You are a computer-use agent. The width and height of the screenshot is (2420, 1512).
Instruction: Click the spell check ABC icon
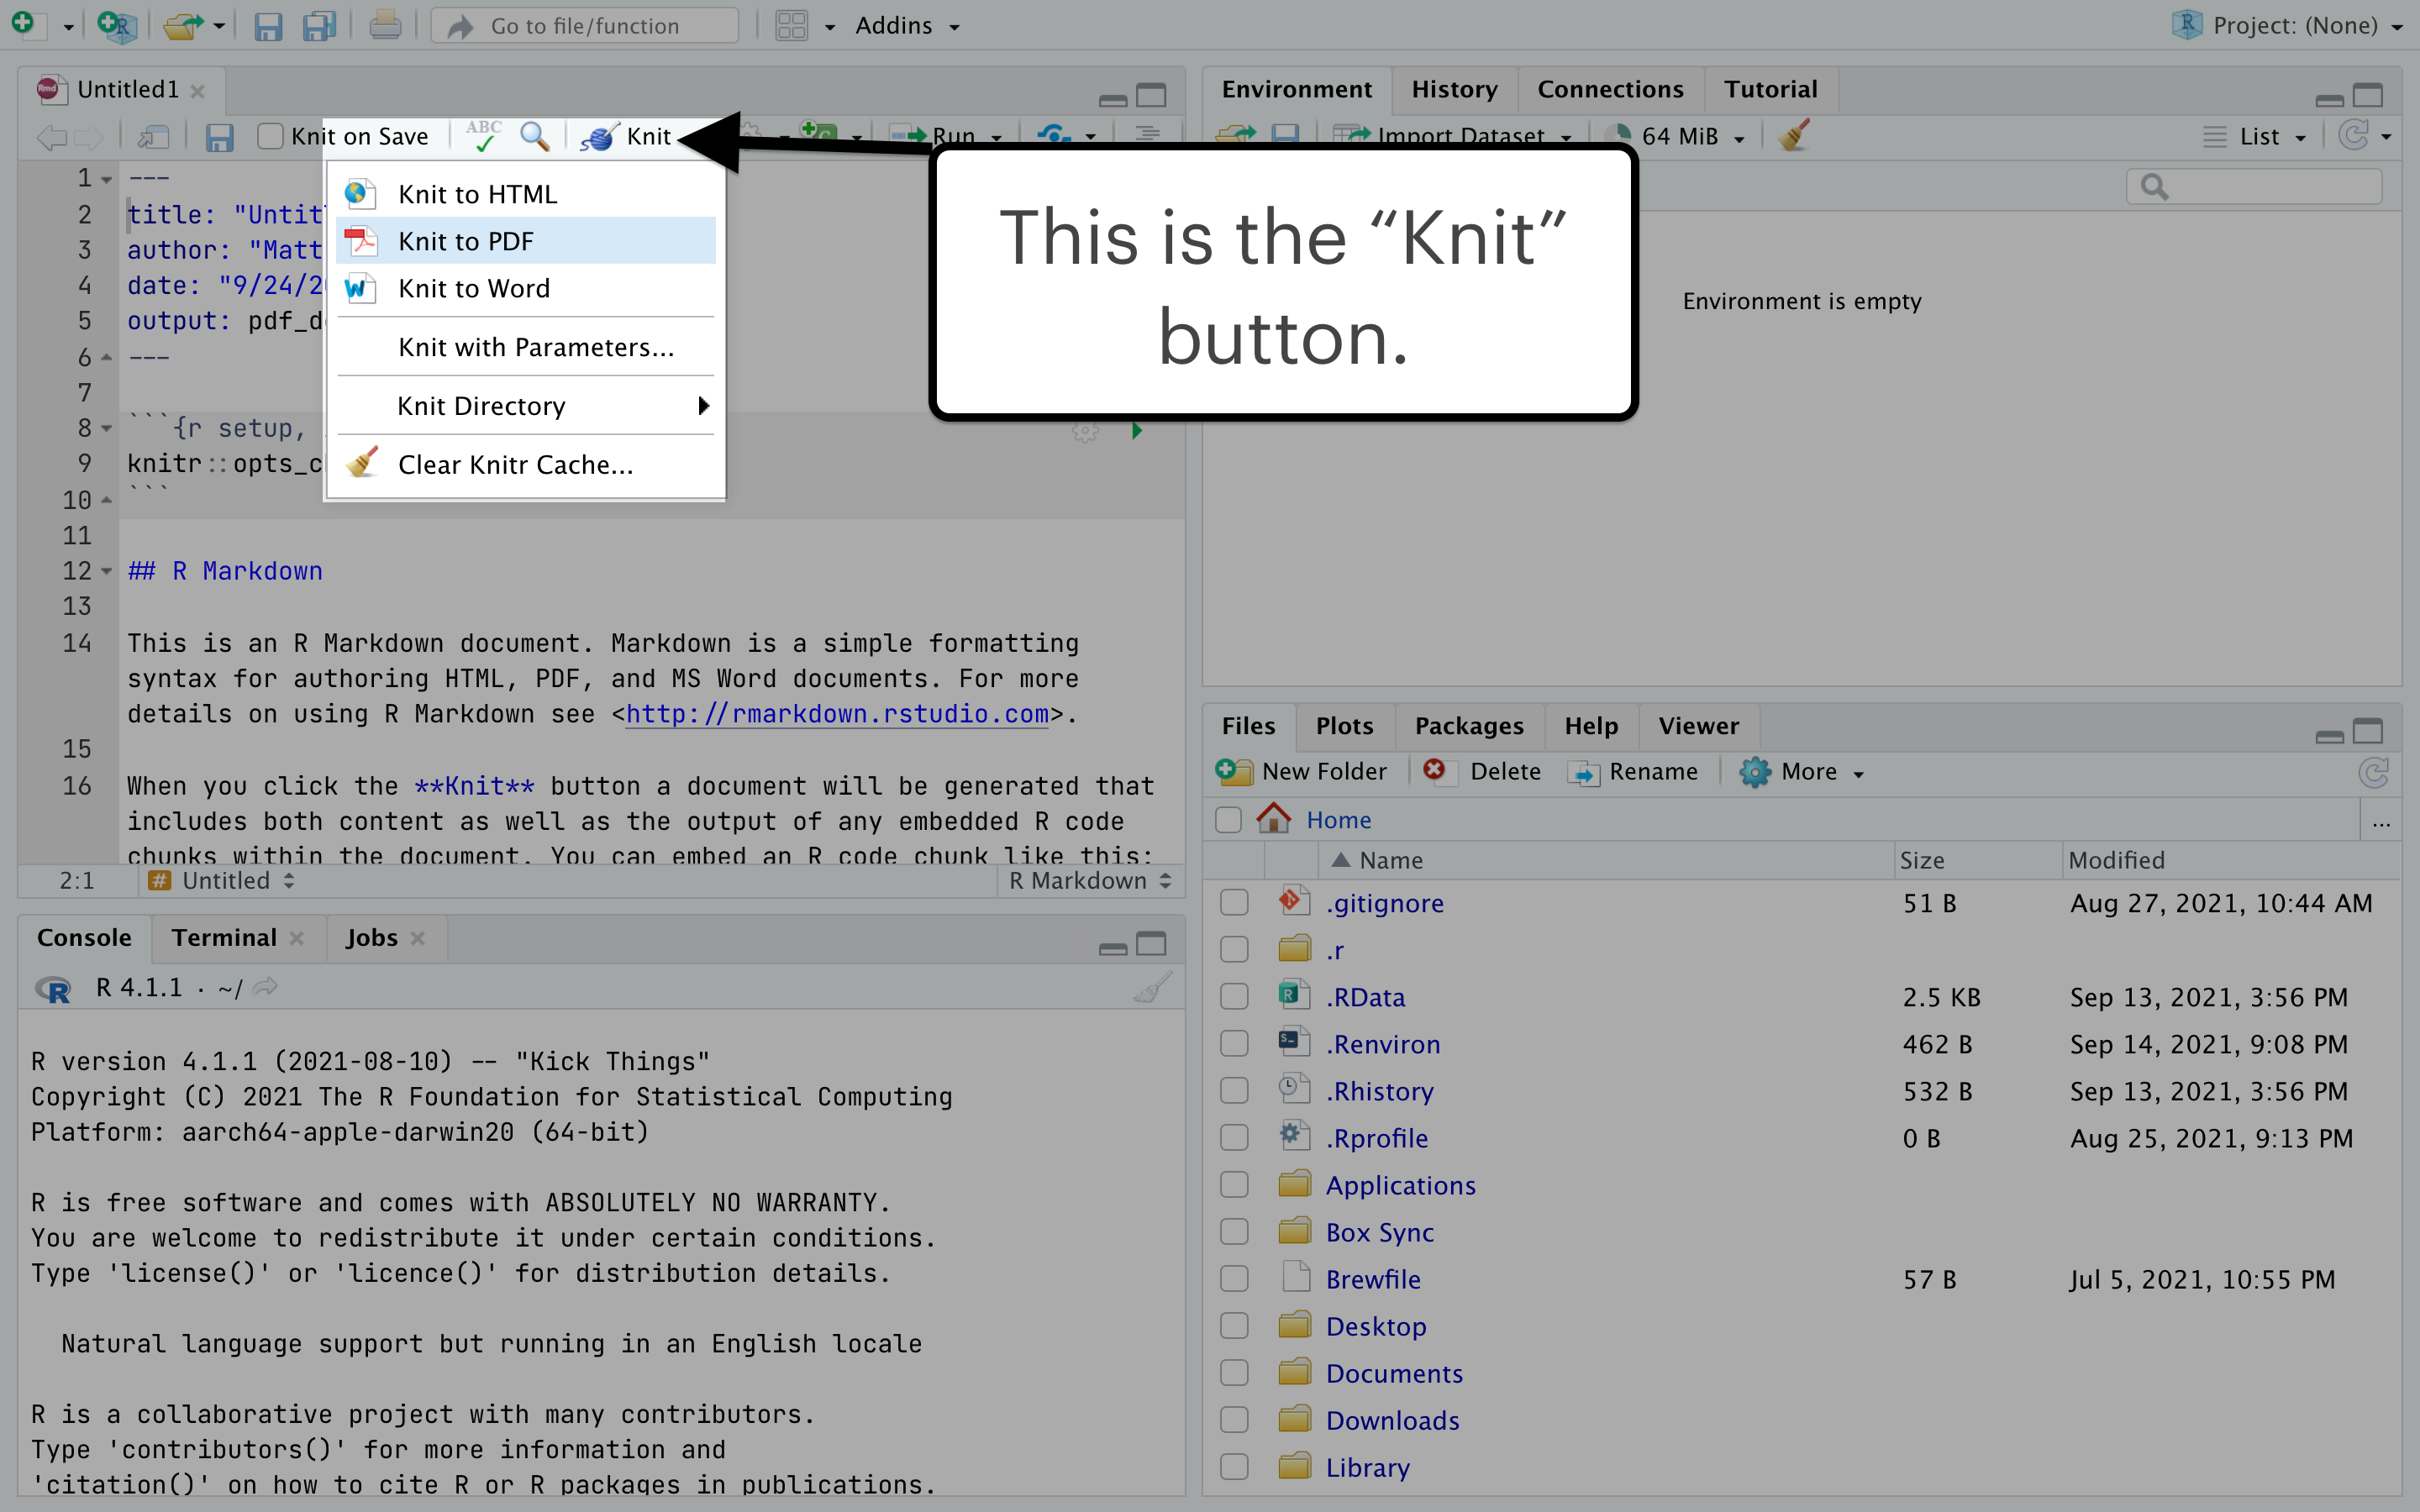click(x=484, y=136)
